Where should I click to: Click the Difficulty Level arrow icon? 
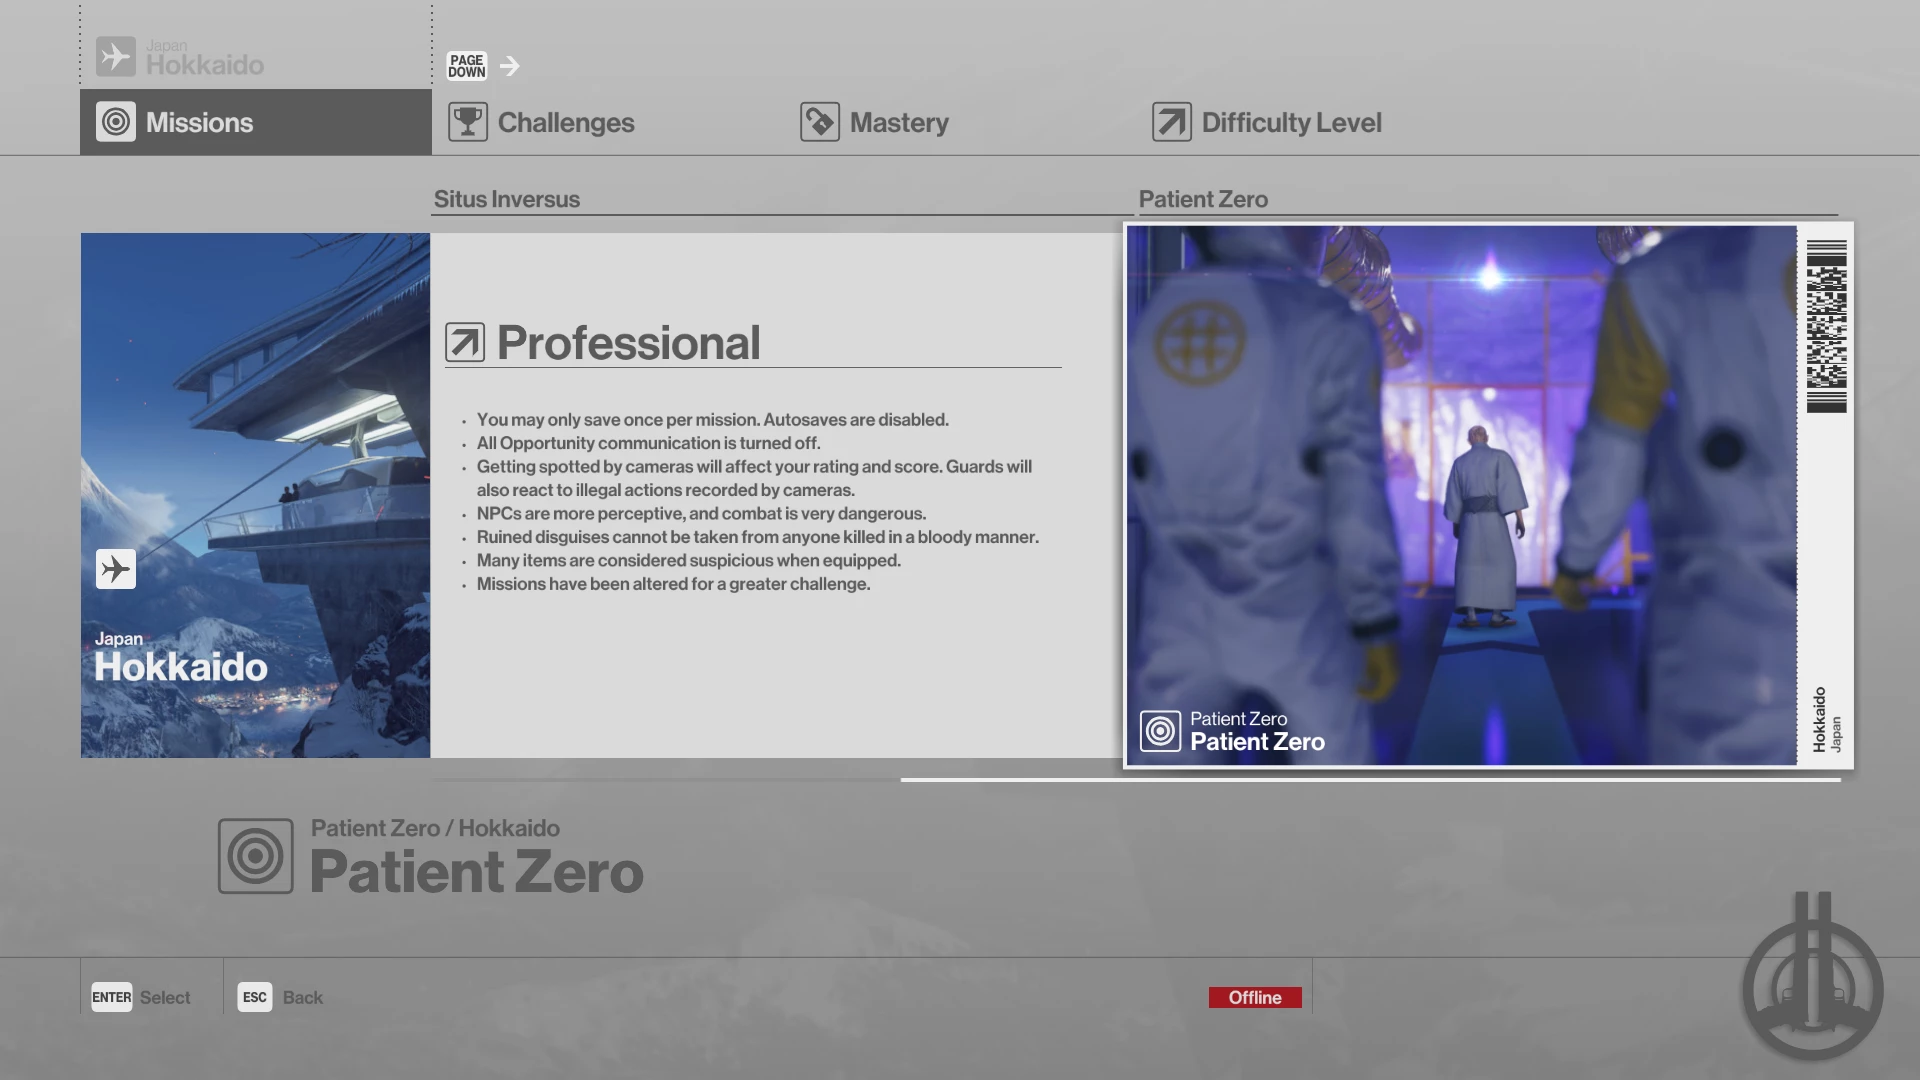pyautogui.click(x=1172, y=122)
